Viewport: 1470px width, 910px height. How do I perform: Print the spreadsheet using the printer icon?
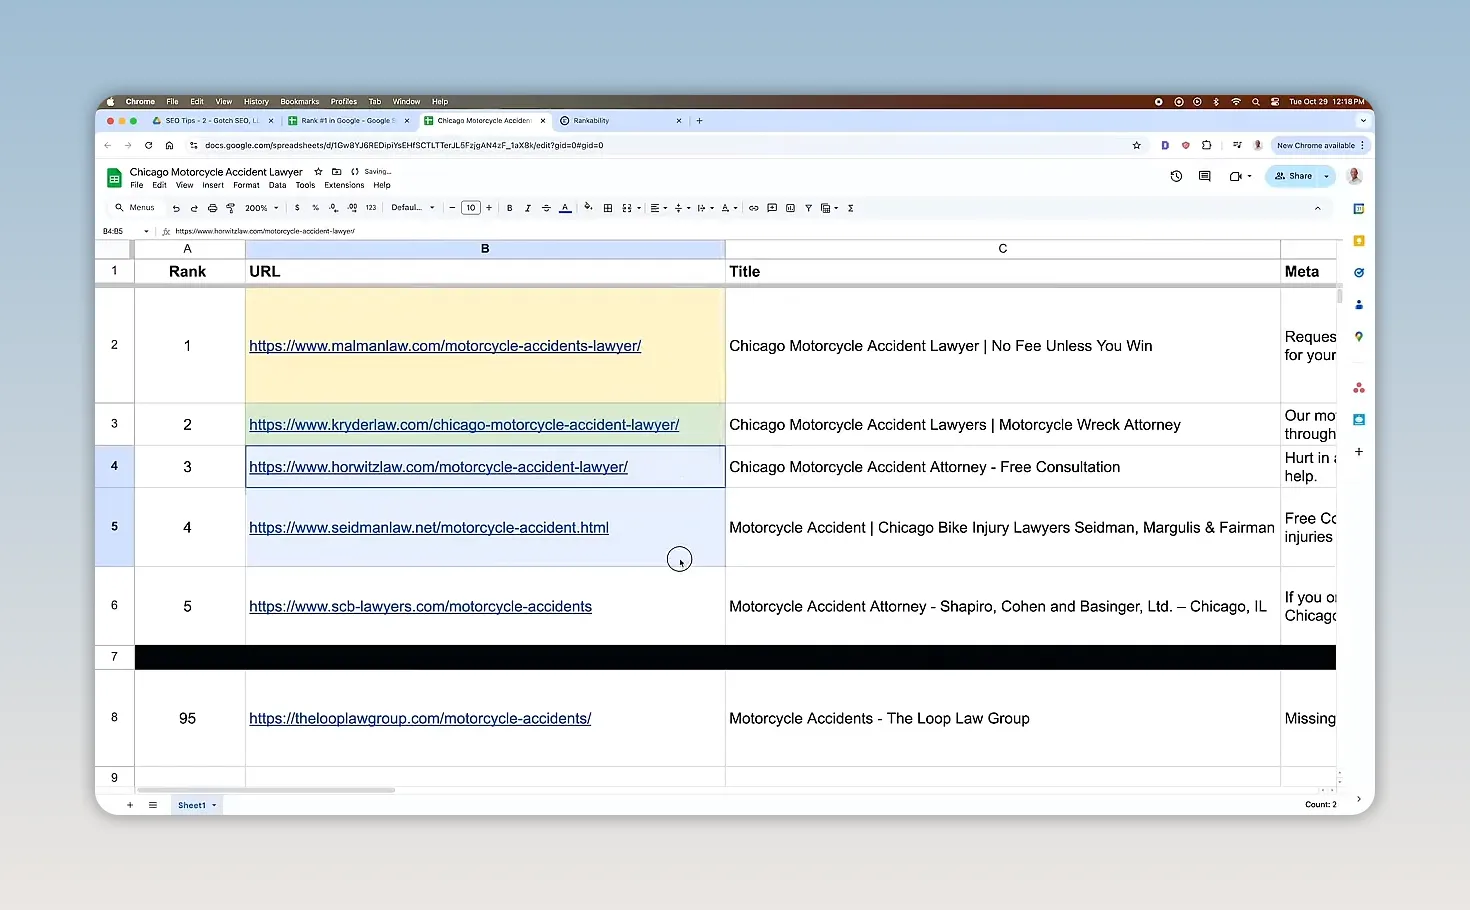pos(212,208)
